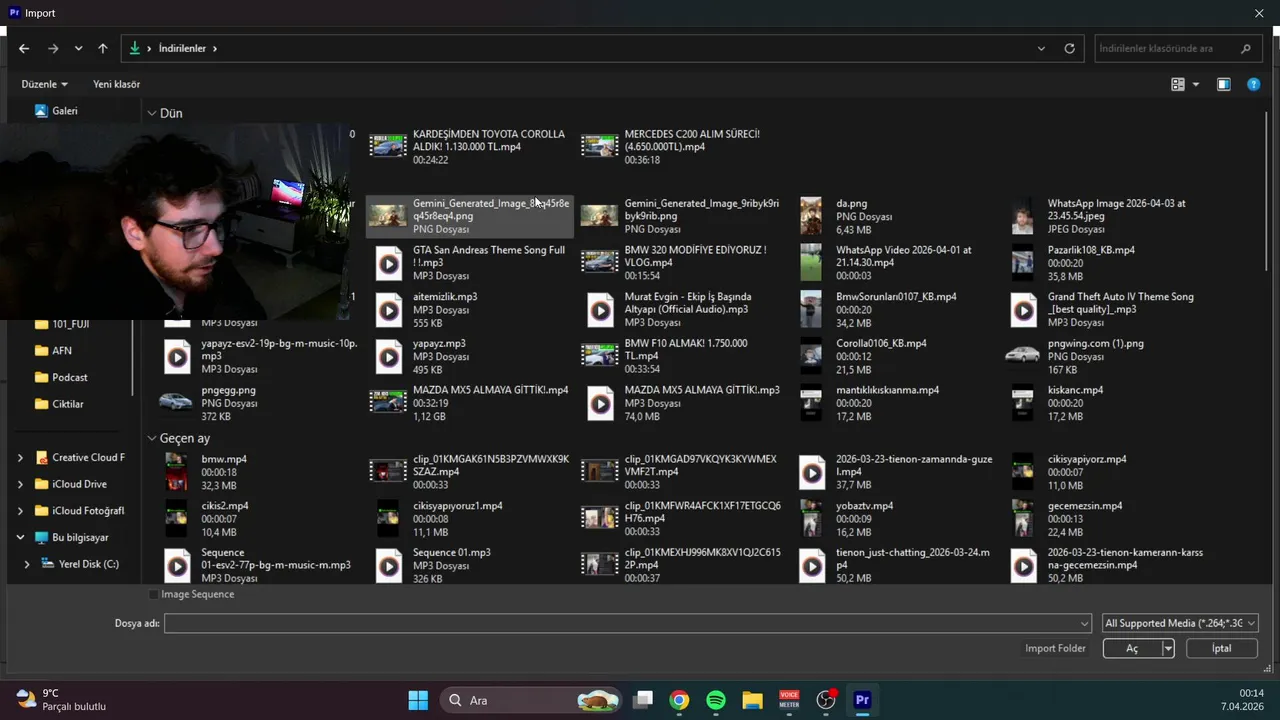The width and height of the screenshot is (1280, 720).
Task: Select tienon_just-chatting_2026-03-24.mp4 icon
Action: click(x=811, y=566)
